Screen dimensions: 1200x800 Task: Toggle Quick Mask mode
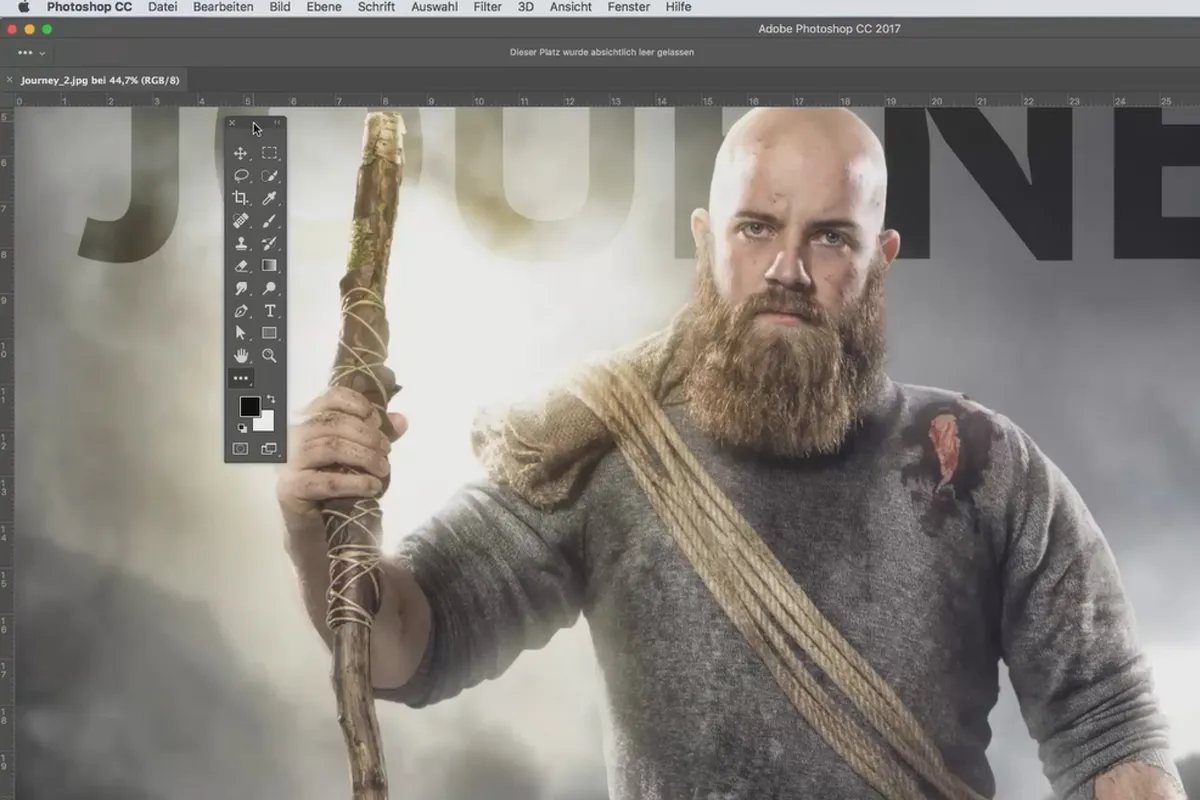[x=240, y=450]
